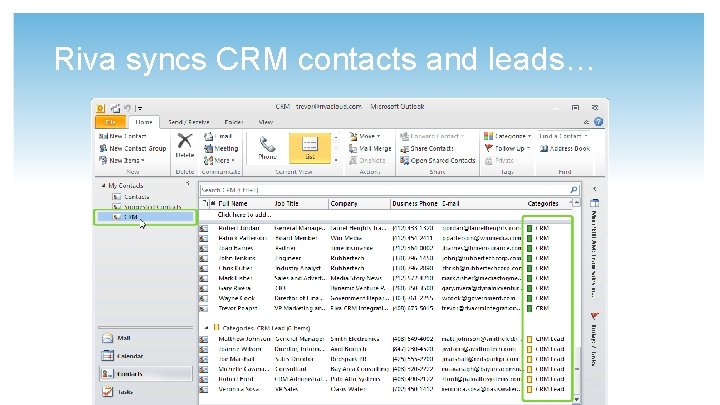Screen dimensions: 720x405
Task: Collapse the My Contacts group
Action: click(103, 186)
